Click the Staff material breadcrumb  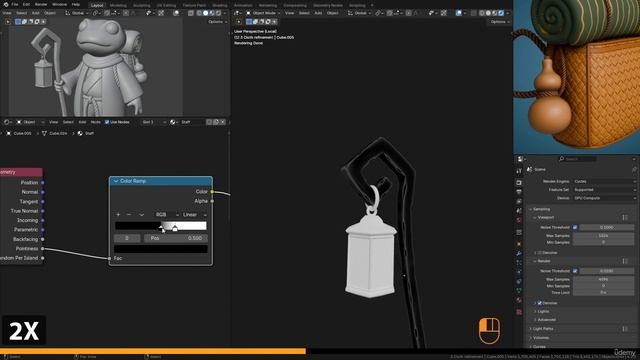pos(86,133)
